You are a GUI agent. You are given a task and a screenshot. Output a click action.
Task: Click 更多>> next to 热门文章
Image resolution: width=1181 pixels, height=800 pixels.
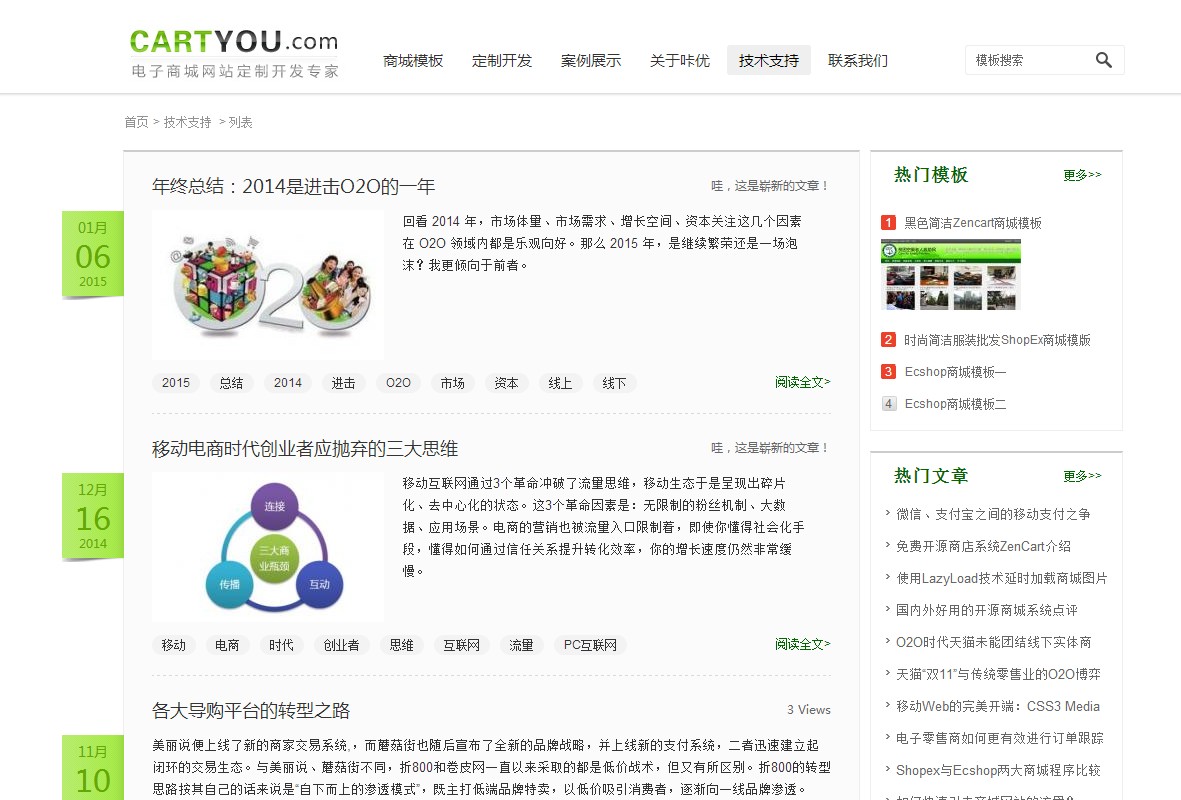pyautogui.click(x=1082, y=476)
